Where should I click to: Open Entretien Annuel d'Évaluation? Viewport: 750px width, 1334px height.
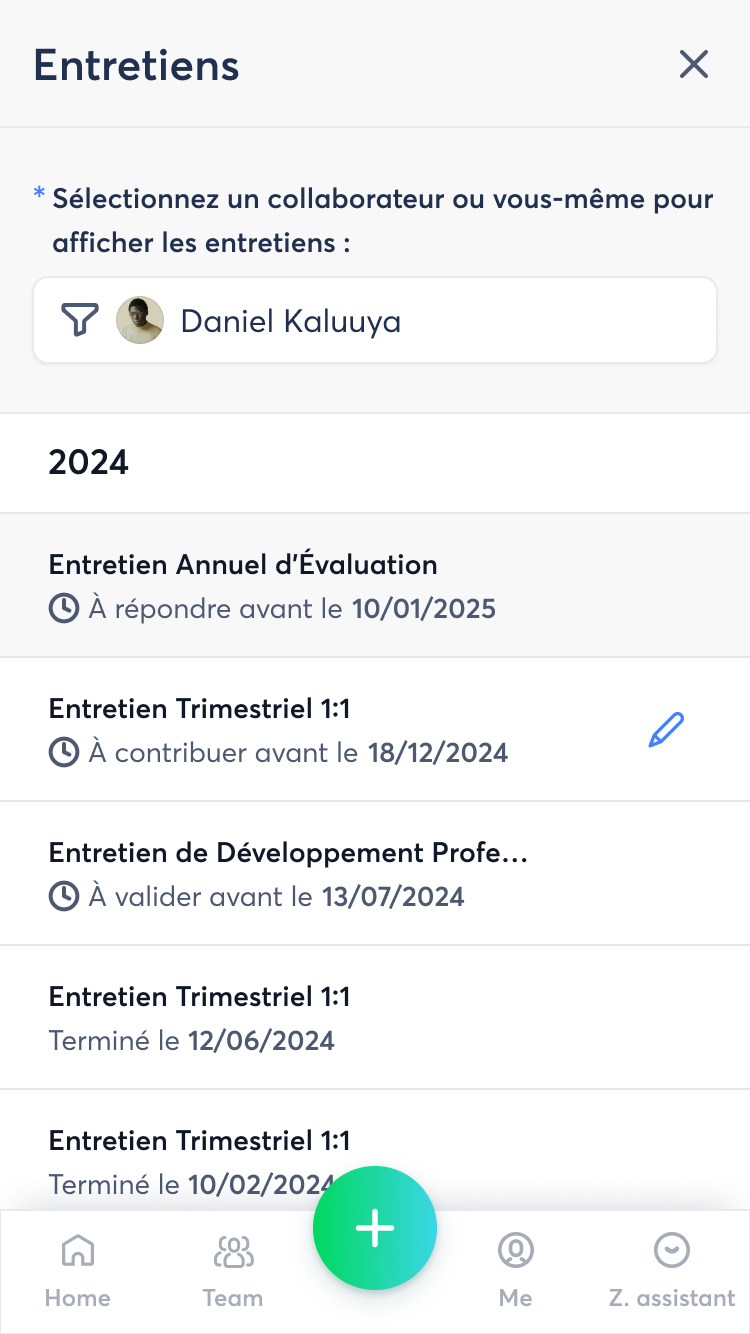[300, 585]
